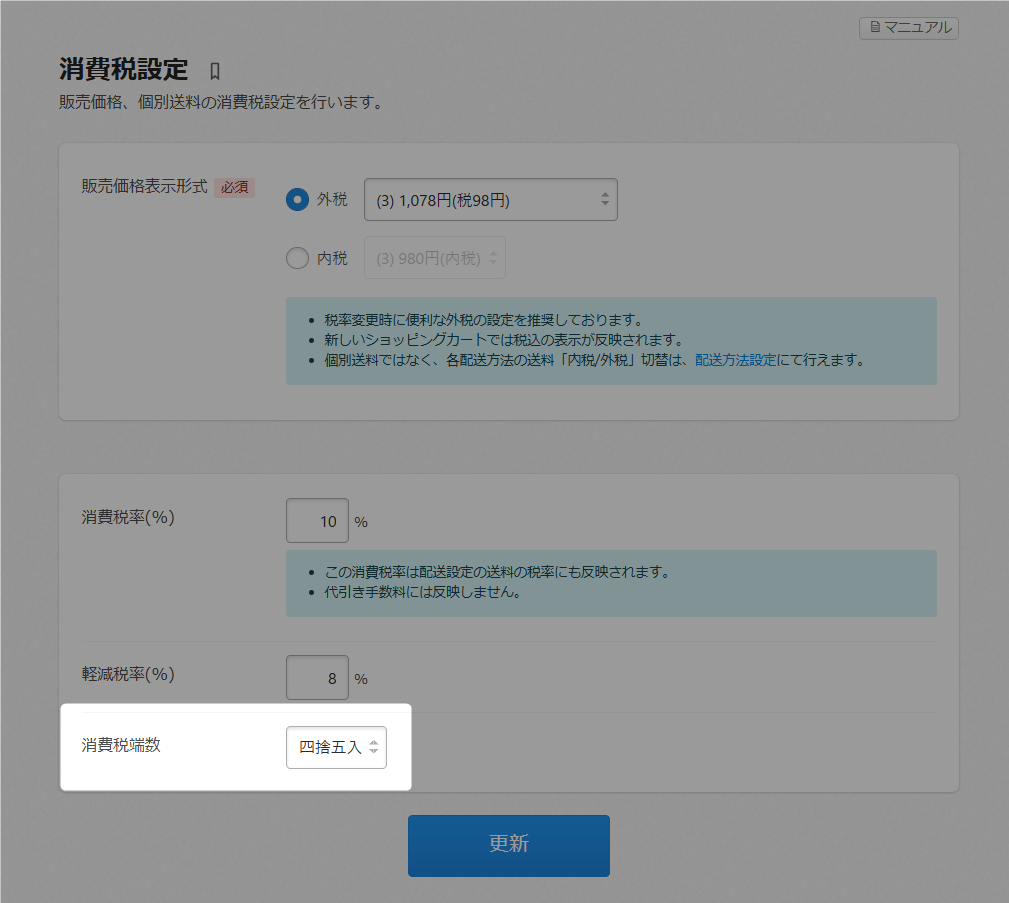
Task: Click the 販売価格表示形式 field label
Action: pyautogui.click(x=144, y=186)
